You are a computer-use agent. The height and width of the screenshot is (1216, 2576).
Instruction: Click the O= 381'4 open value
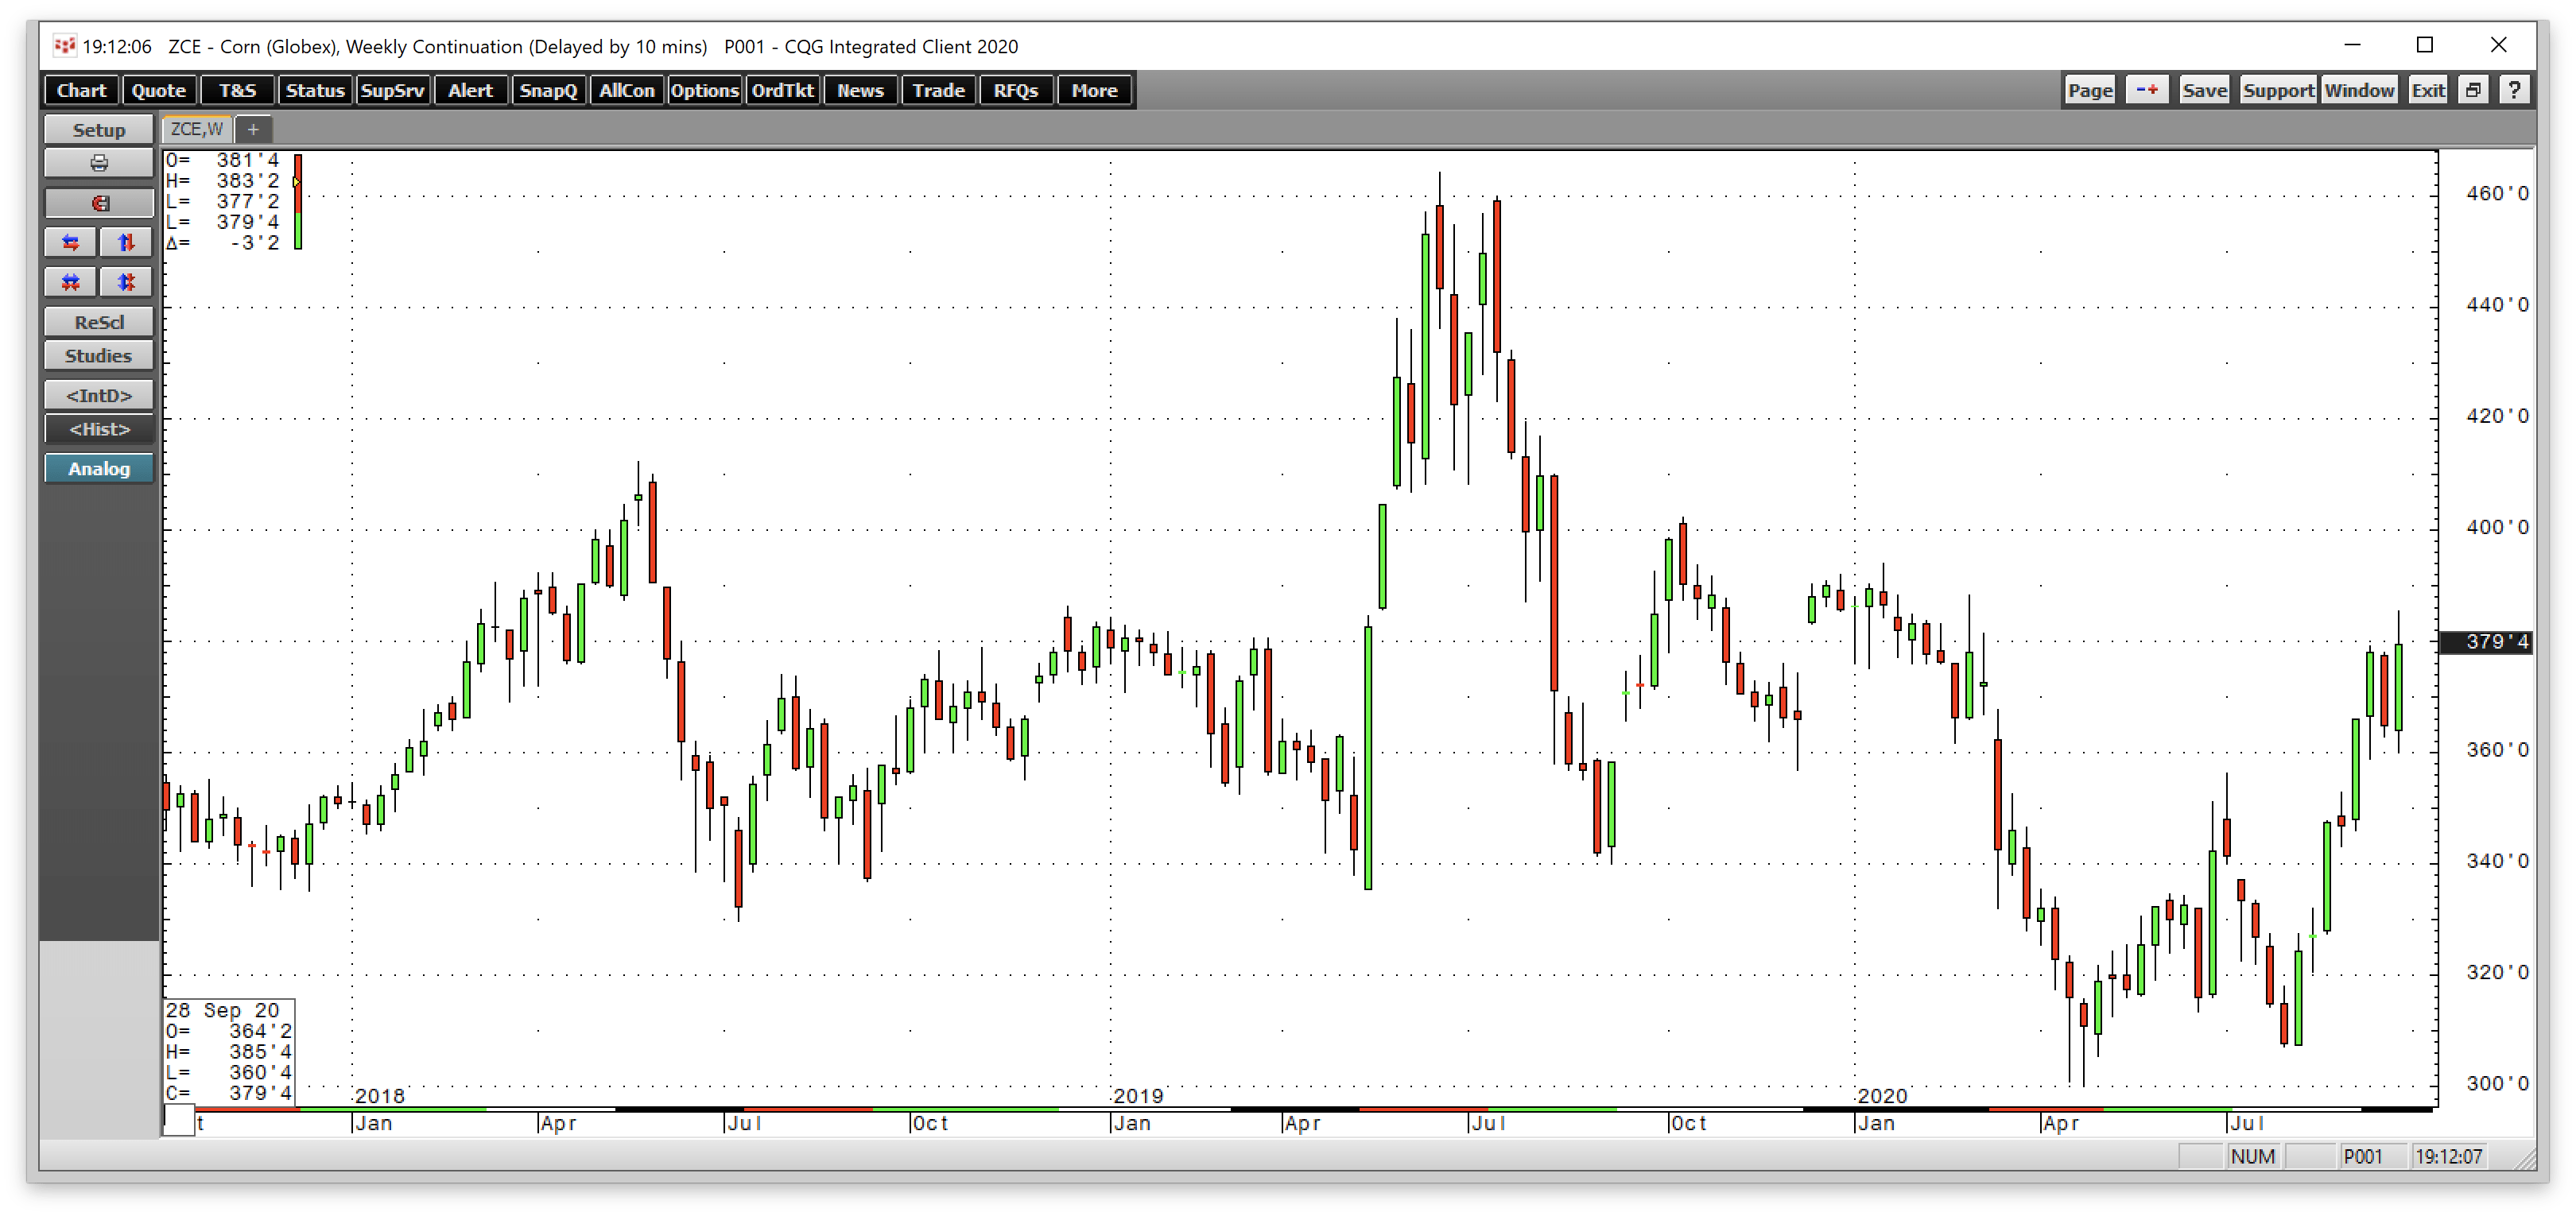223,160
